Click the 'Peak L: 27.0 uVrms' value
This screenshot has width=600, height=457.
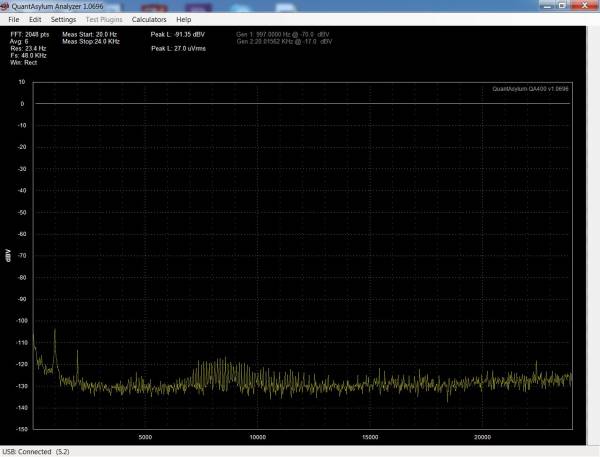[x=178, y=49]
